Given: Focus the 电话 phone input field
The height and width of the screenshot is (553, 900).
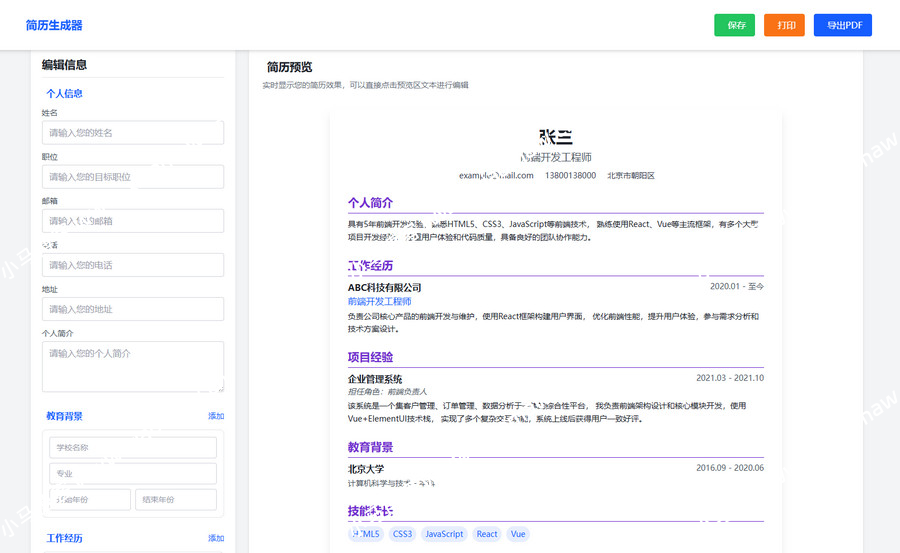Looking at the screenshot, I should (x=133, y=265).
